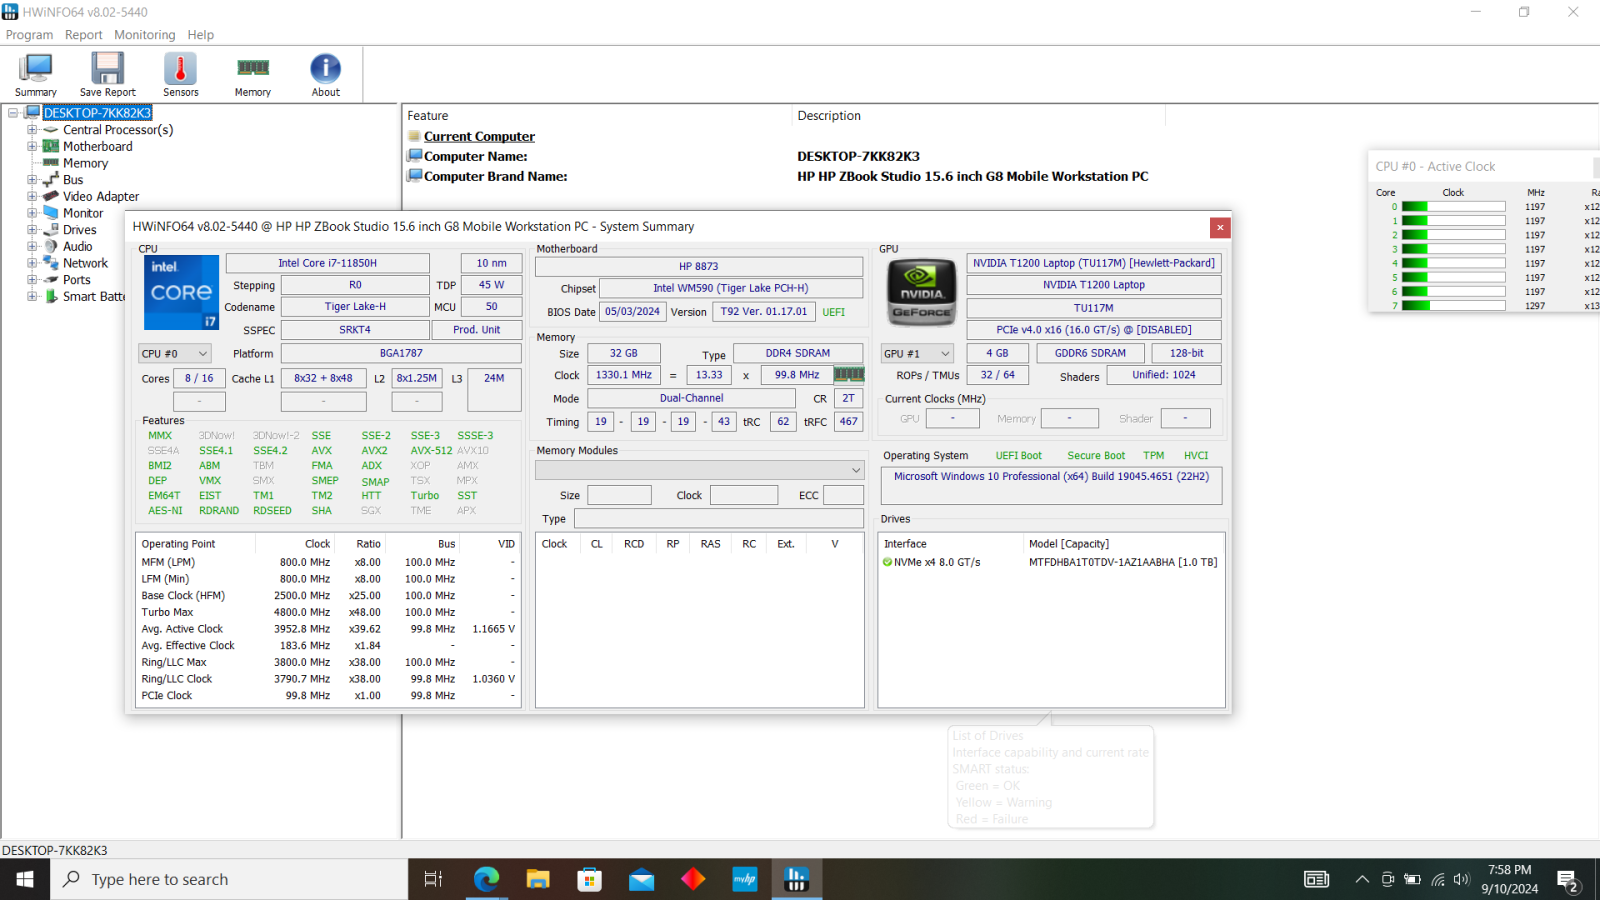Open the Report menu
Viewport: 1600px width, 900px height.
pyautogui.click(x=84, y=35)
